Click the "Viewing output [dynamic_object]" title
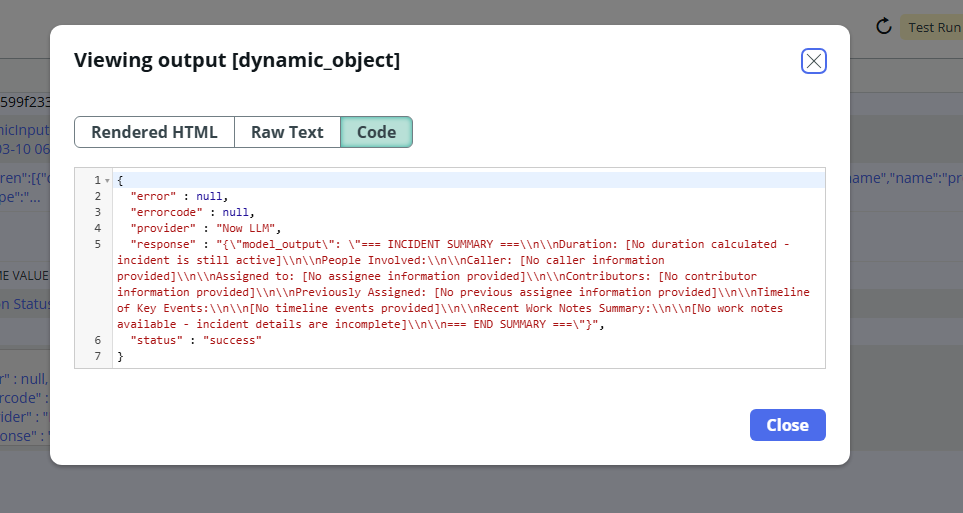 tap(237, 61)
